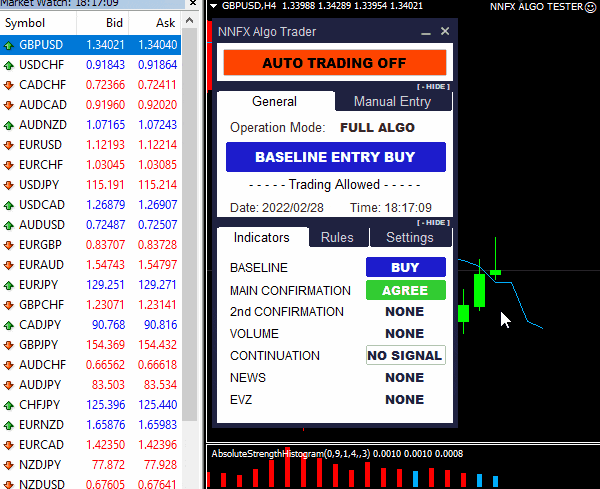This screenshot has height=489, width=600.
Task: Toggle the VOLUME NONE value
Action: (404, 333)
